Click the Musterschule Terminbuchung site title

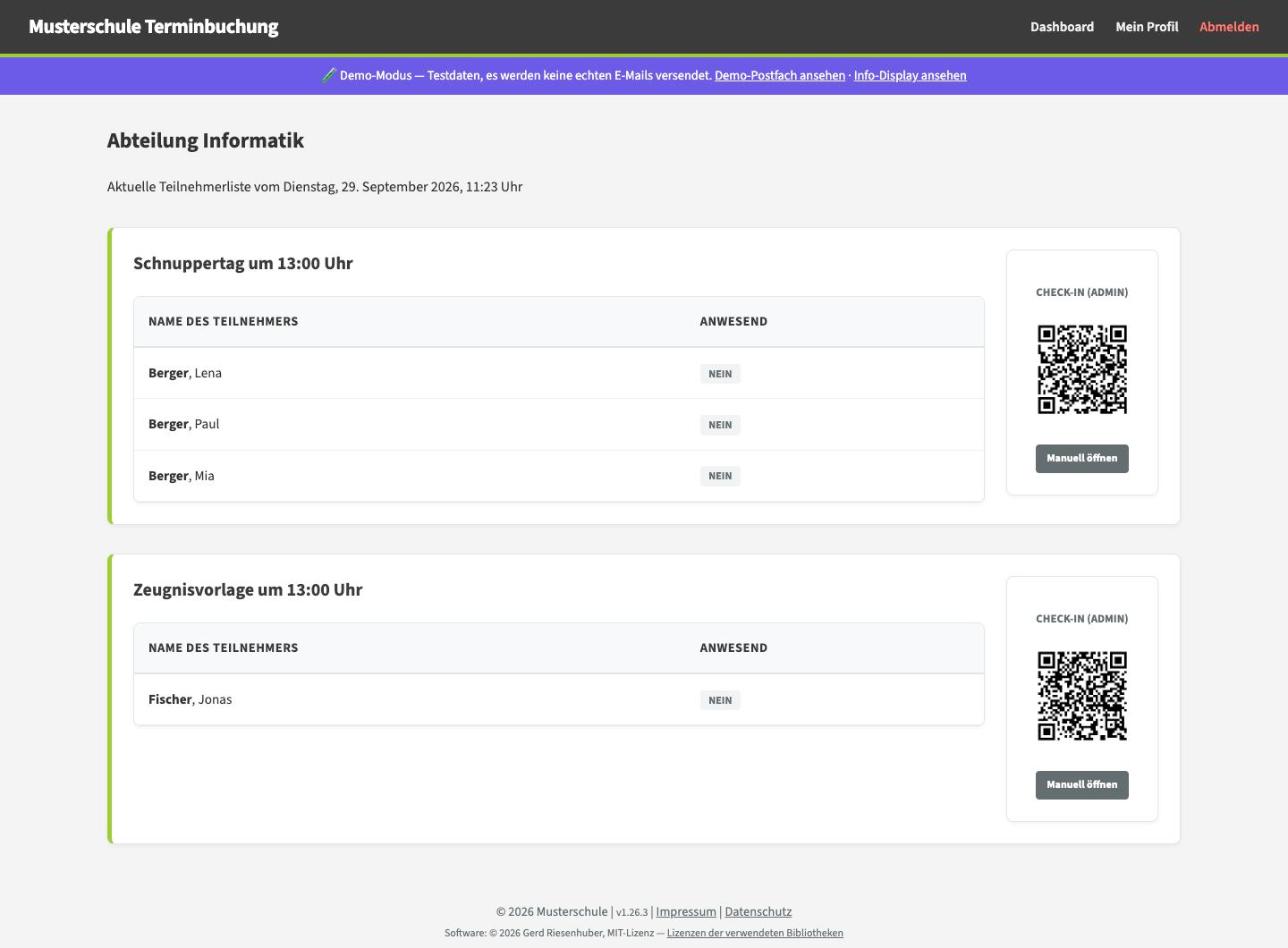[x=153, y=27]
